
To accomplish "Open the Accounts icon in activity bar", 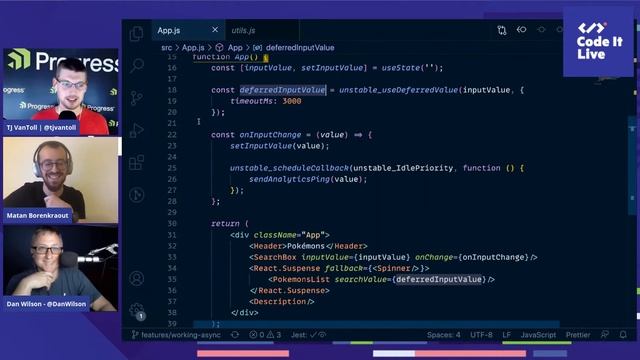I will [x=137, y=278].
